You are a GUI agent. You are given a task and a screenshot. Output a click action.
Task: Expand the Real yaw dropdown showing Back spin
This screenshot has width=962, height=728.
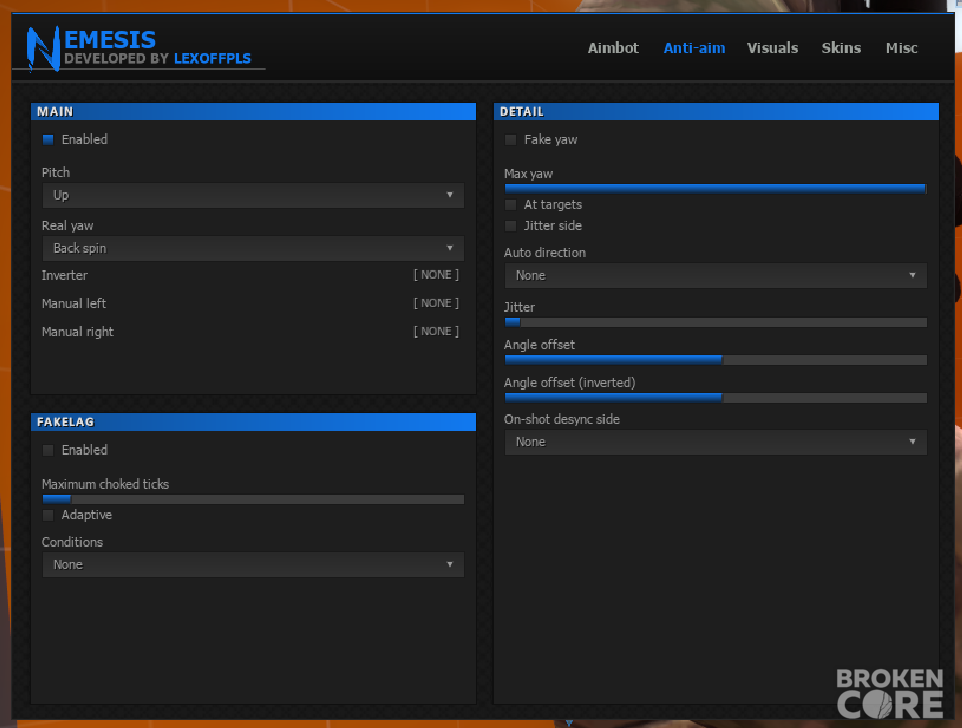[x=253, y=248]
